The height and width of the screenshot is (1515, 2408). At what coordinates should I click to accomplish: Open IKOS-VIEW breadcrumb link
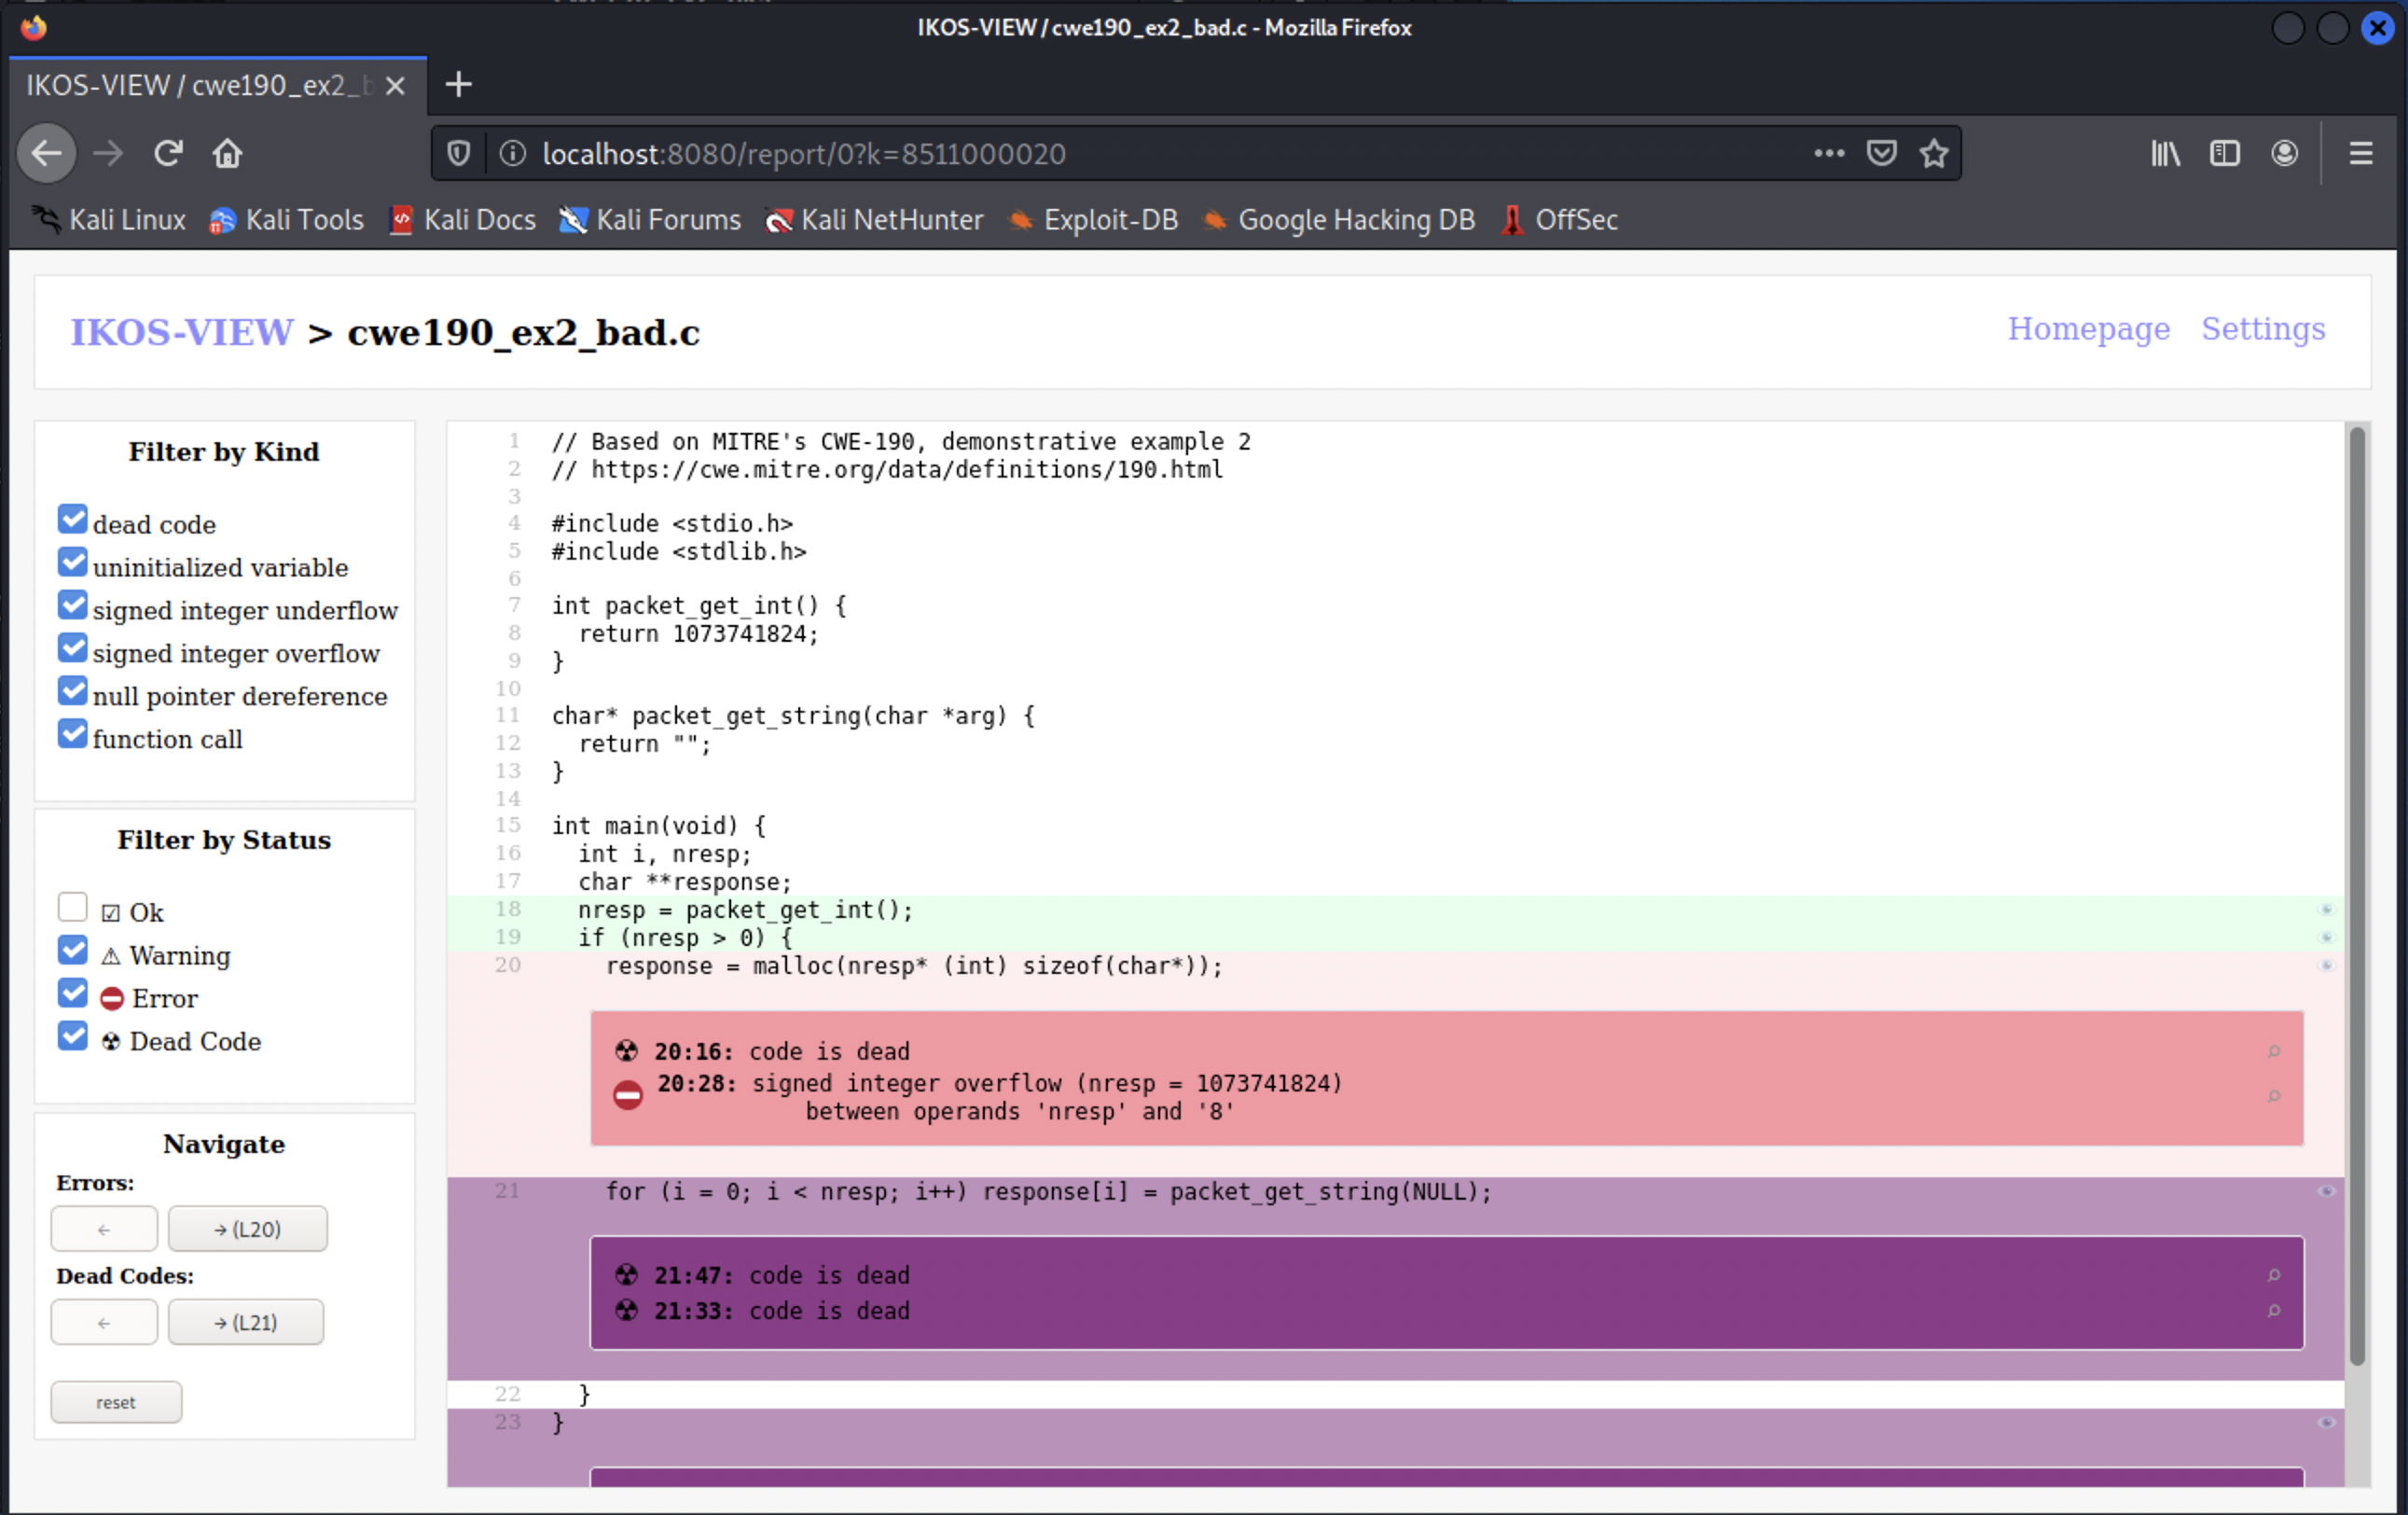tap(182, 332)
